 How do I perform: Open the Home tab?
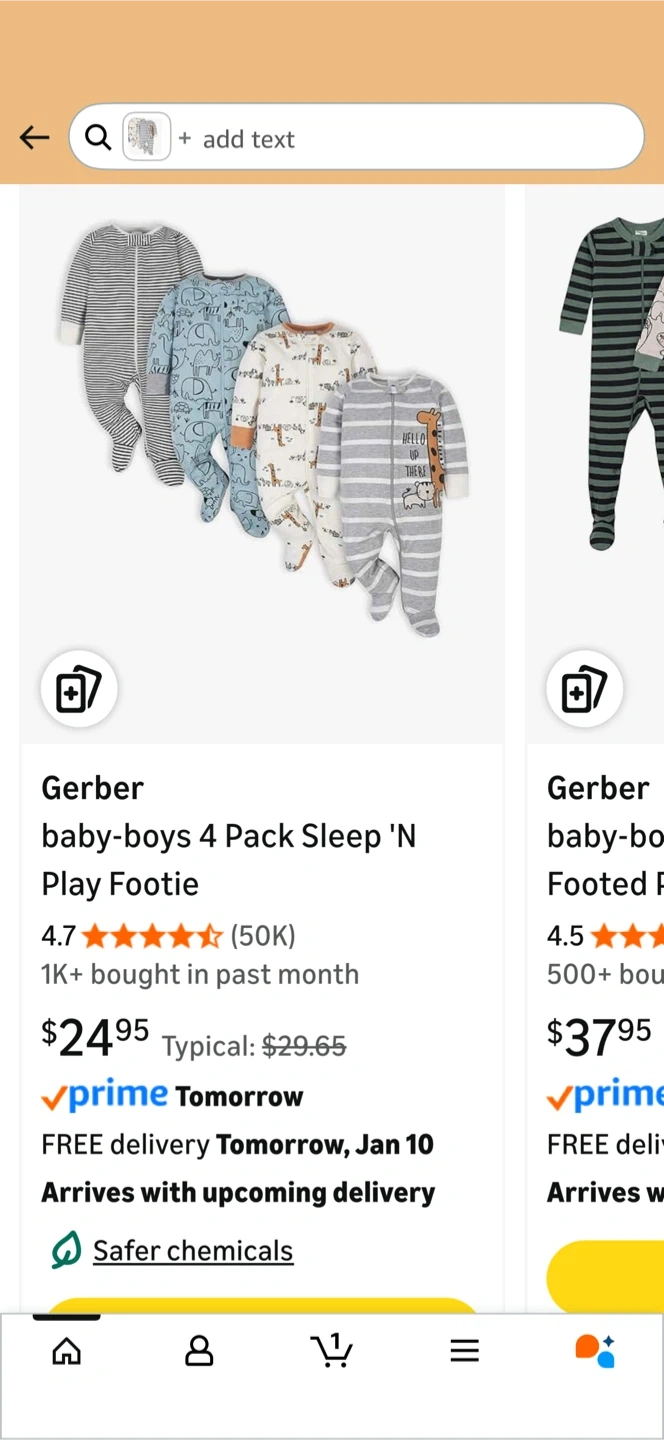[x=67, y=1352]
